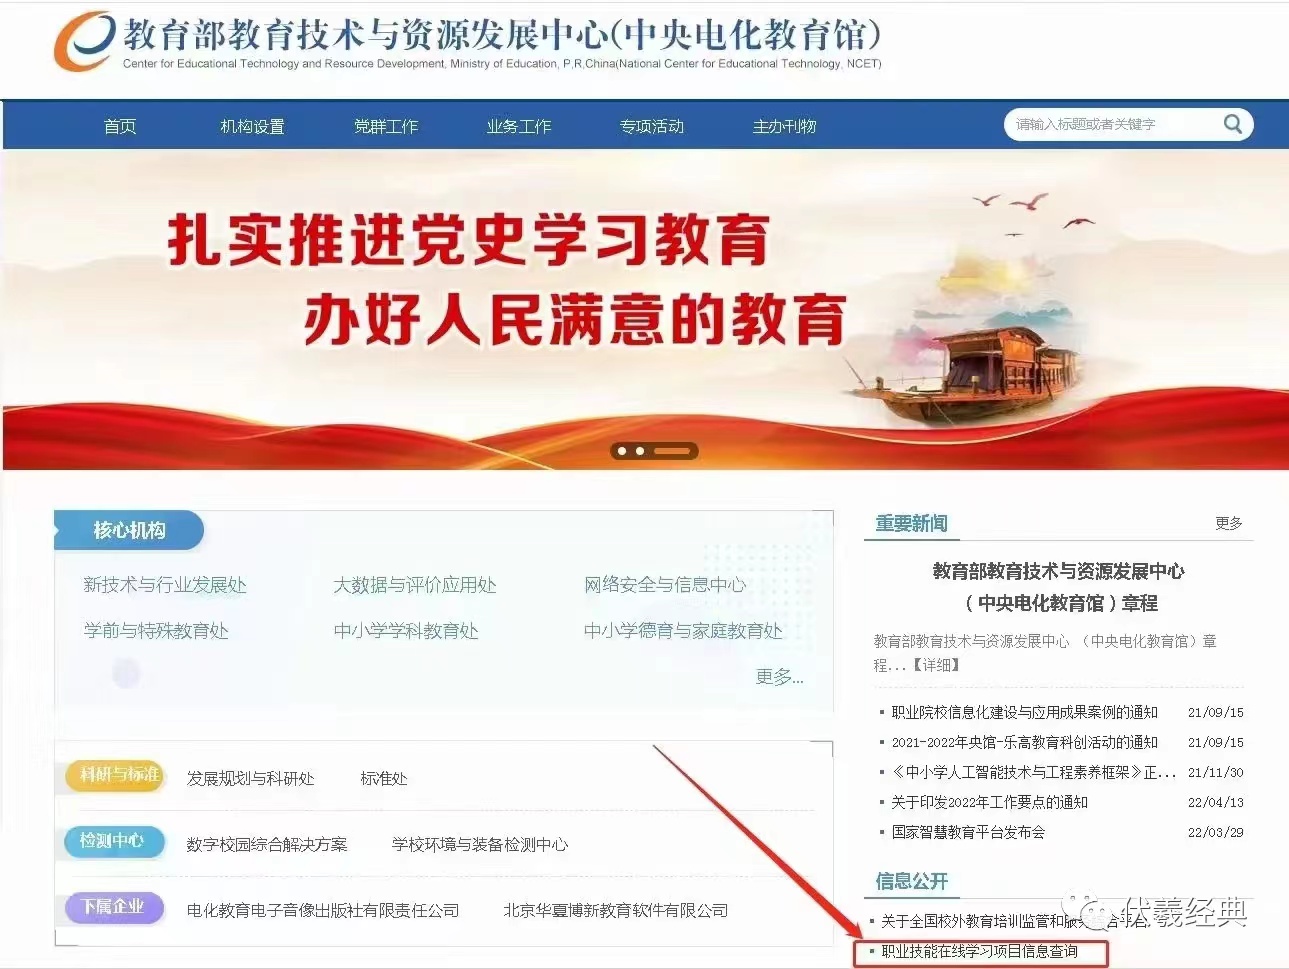Click 更多... in the 核心机构 panel

[x=780, y=677]
